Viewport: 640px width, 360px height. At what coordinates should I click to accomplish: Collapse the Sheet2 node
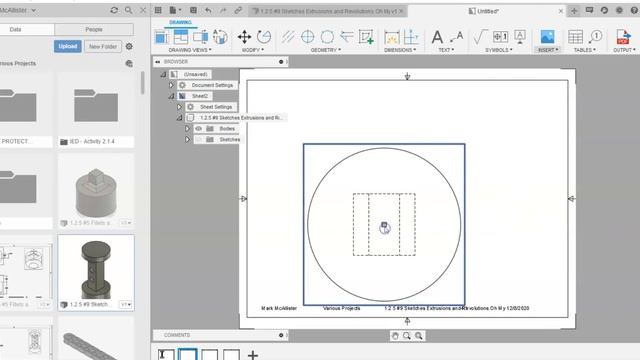pyautogui.click(x=171, y=96)
